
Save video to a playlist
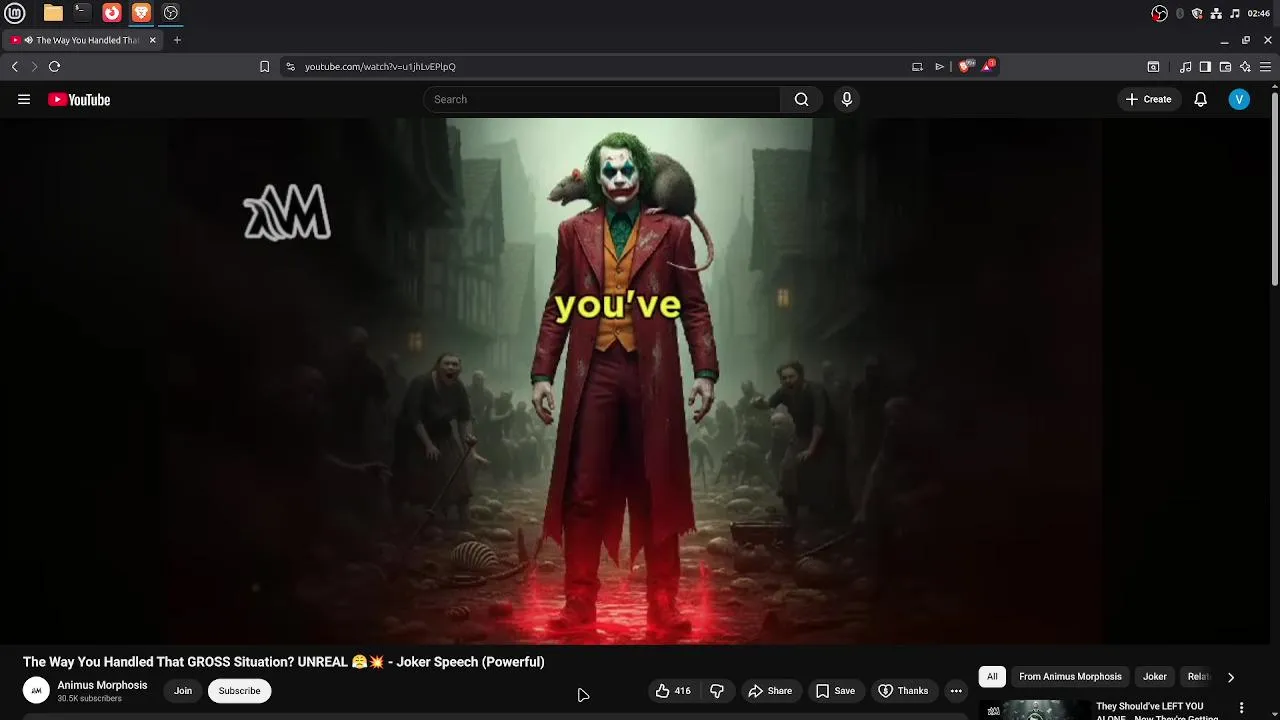[835, 691]
